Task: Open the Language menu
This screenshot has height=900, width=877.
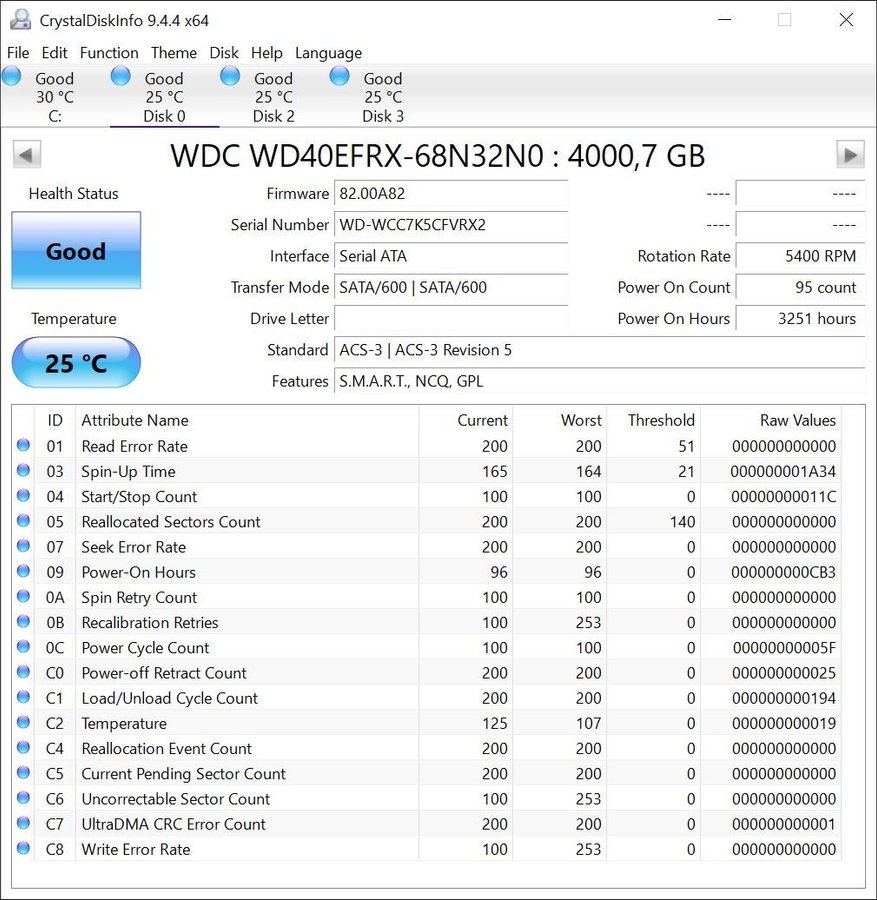Action: [x=328, y=53]
